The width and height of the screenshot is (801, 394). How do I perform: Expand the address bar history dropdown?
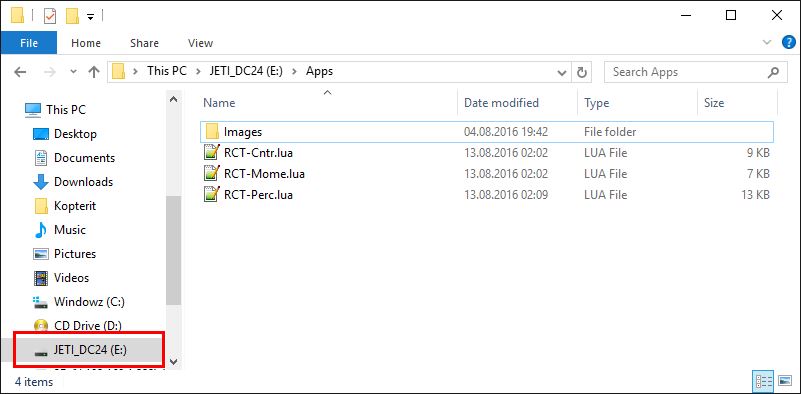coord(562,73)
